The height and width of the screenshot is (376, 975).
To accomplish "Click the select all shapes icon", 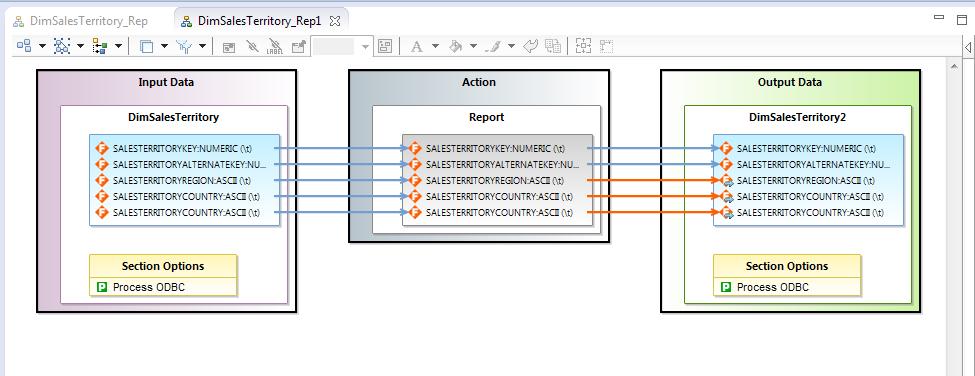I will pos(62,46).
